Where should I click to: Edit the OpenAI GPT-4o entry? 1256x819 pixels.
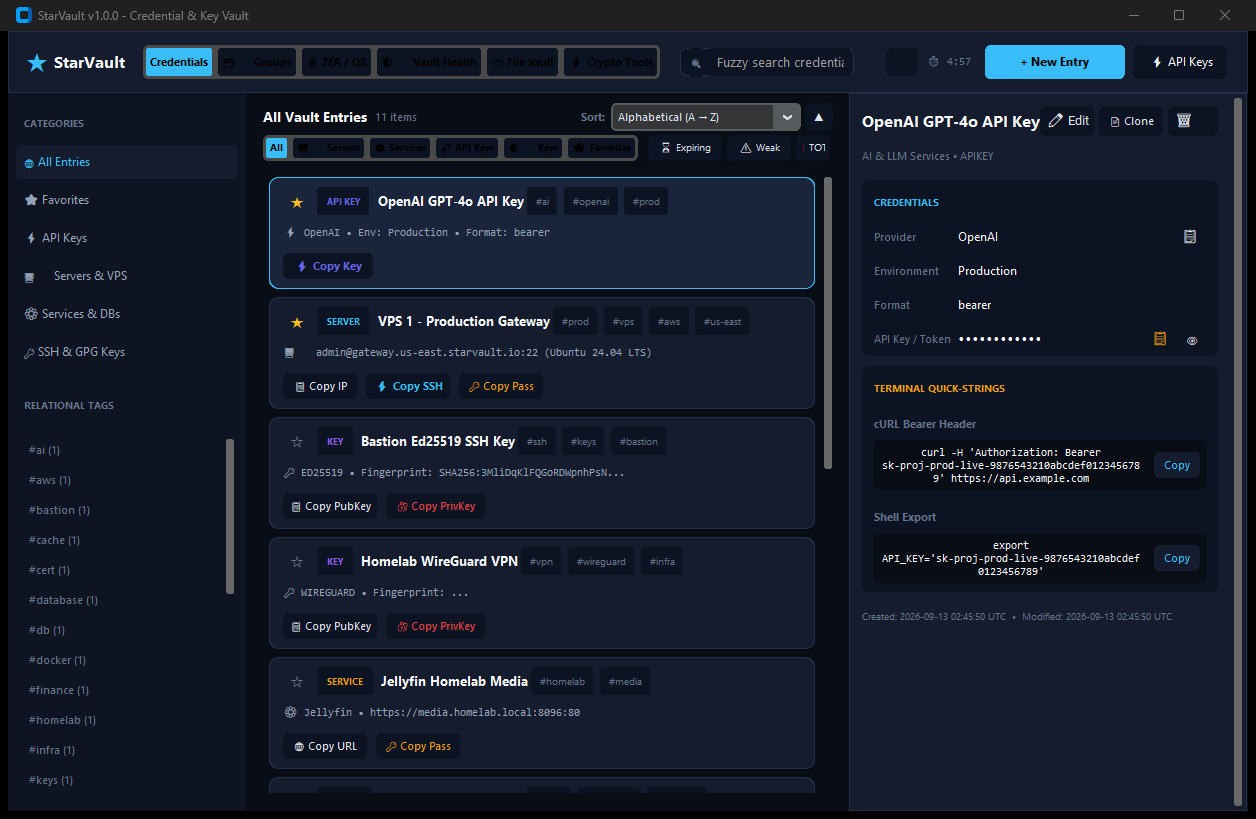pyautogui.click(x=1068, y=121)
